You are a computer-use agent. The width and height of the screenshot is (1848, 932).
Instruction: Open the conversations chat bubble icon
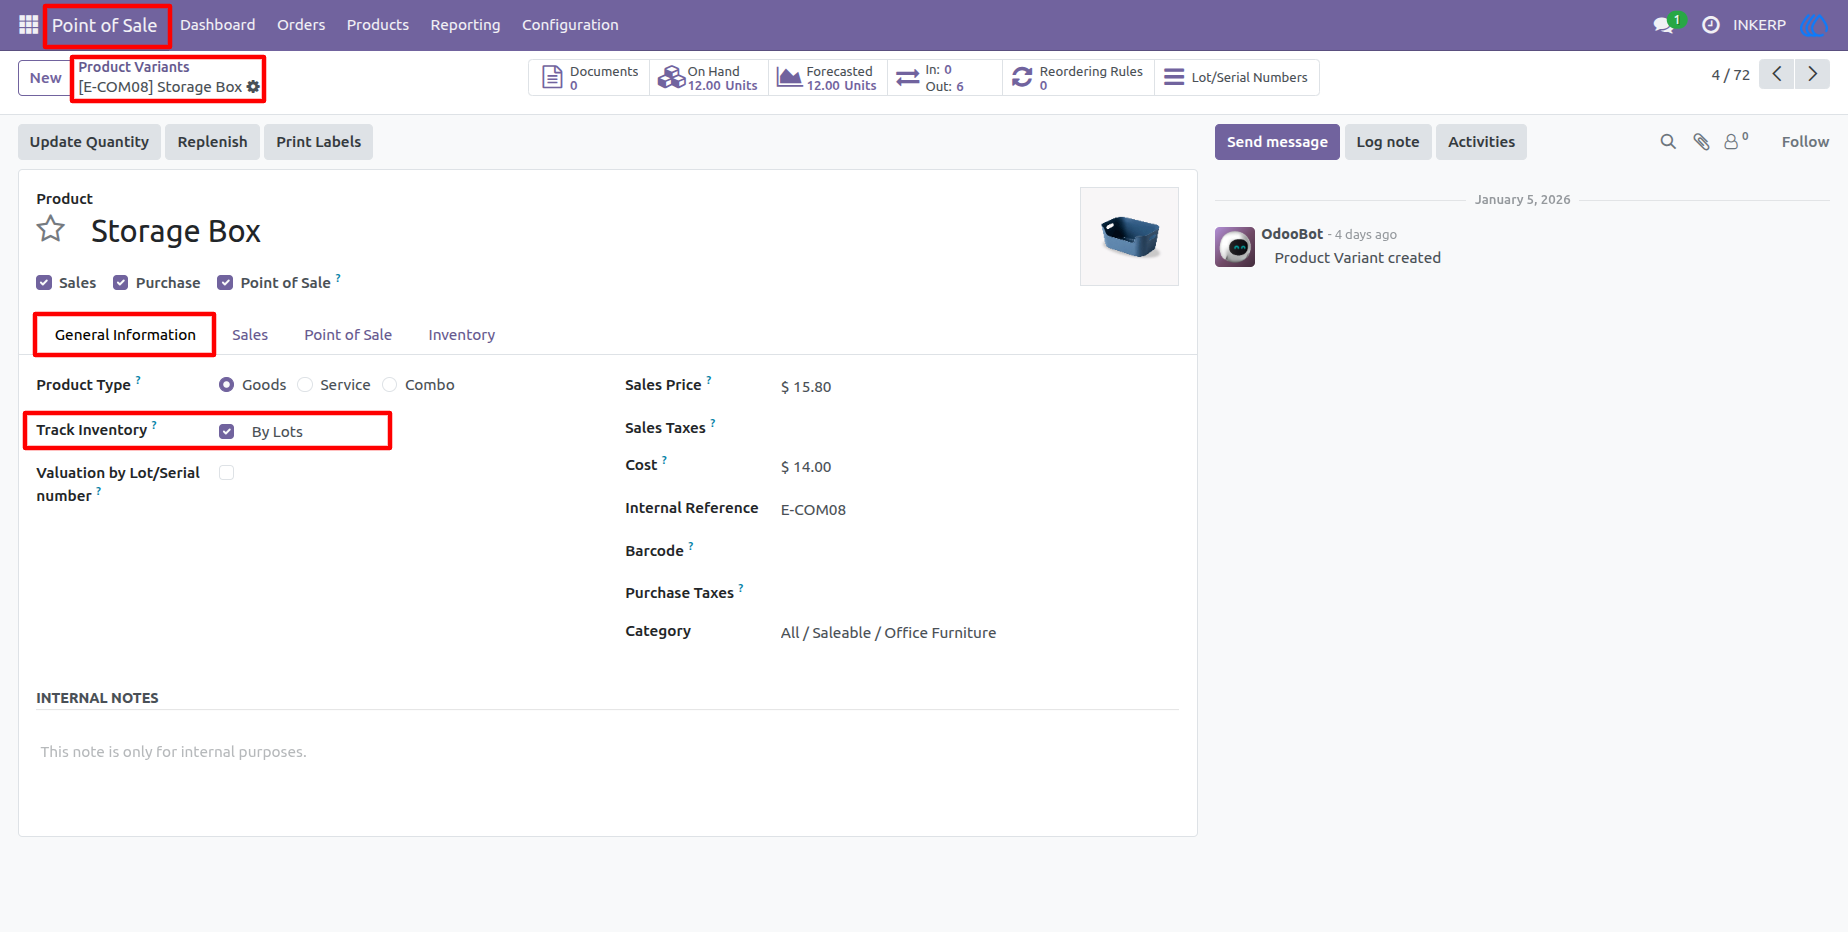[x=1665, y=25]
